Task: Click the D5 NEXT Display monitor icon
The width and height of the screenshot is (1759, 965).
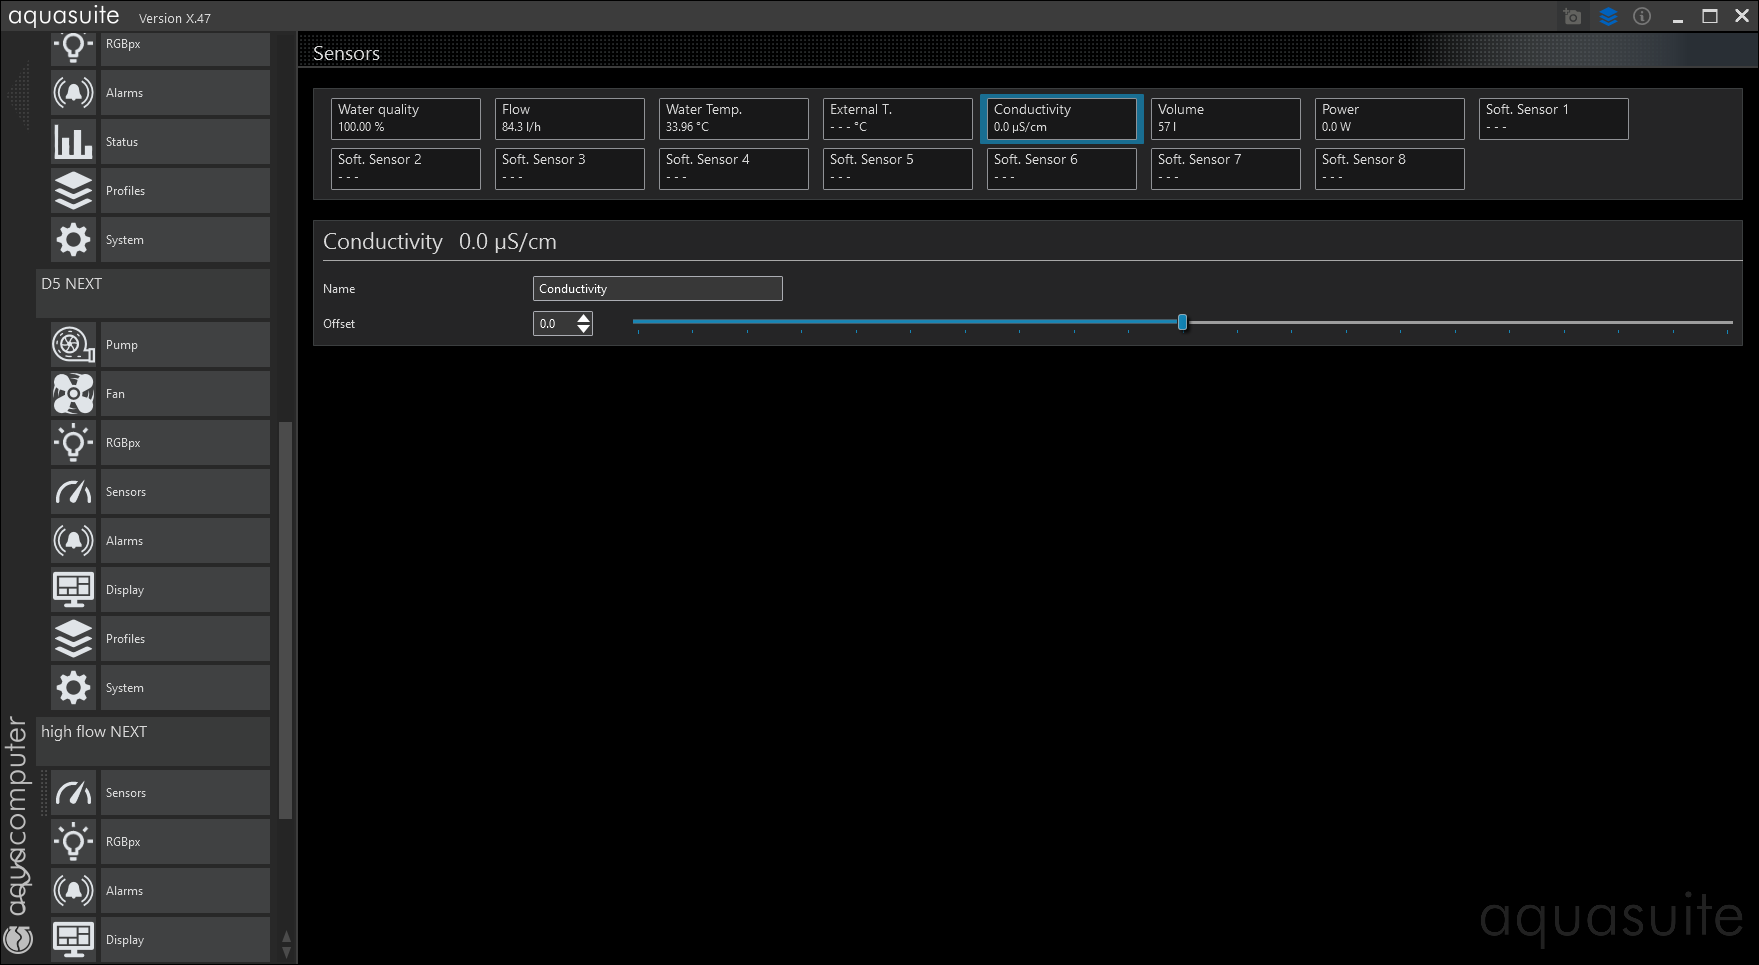Action: [73, 590]
